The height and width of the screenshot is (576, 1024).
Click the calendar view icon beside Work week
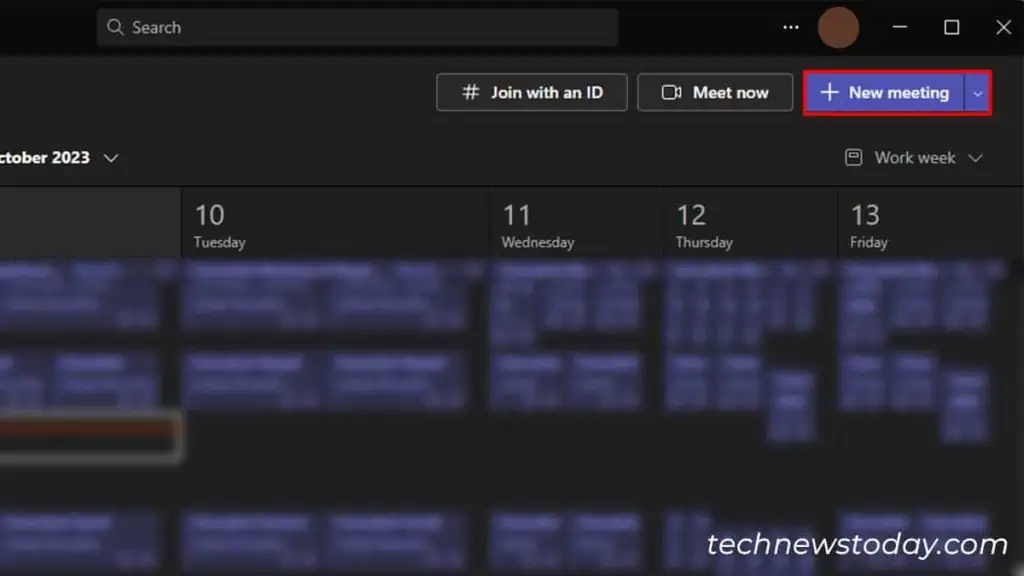point(854,157)
